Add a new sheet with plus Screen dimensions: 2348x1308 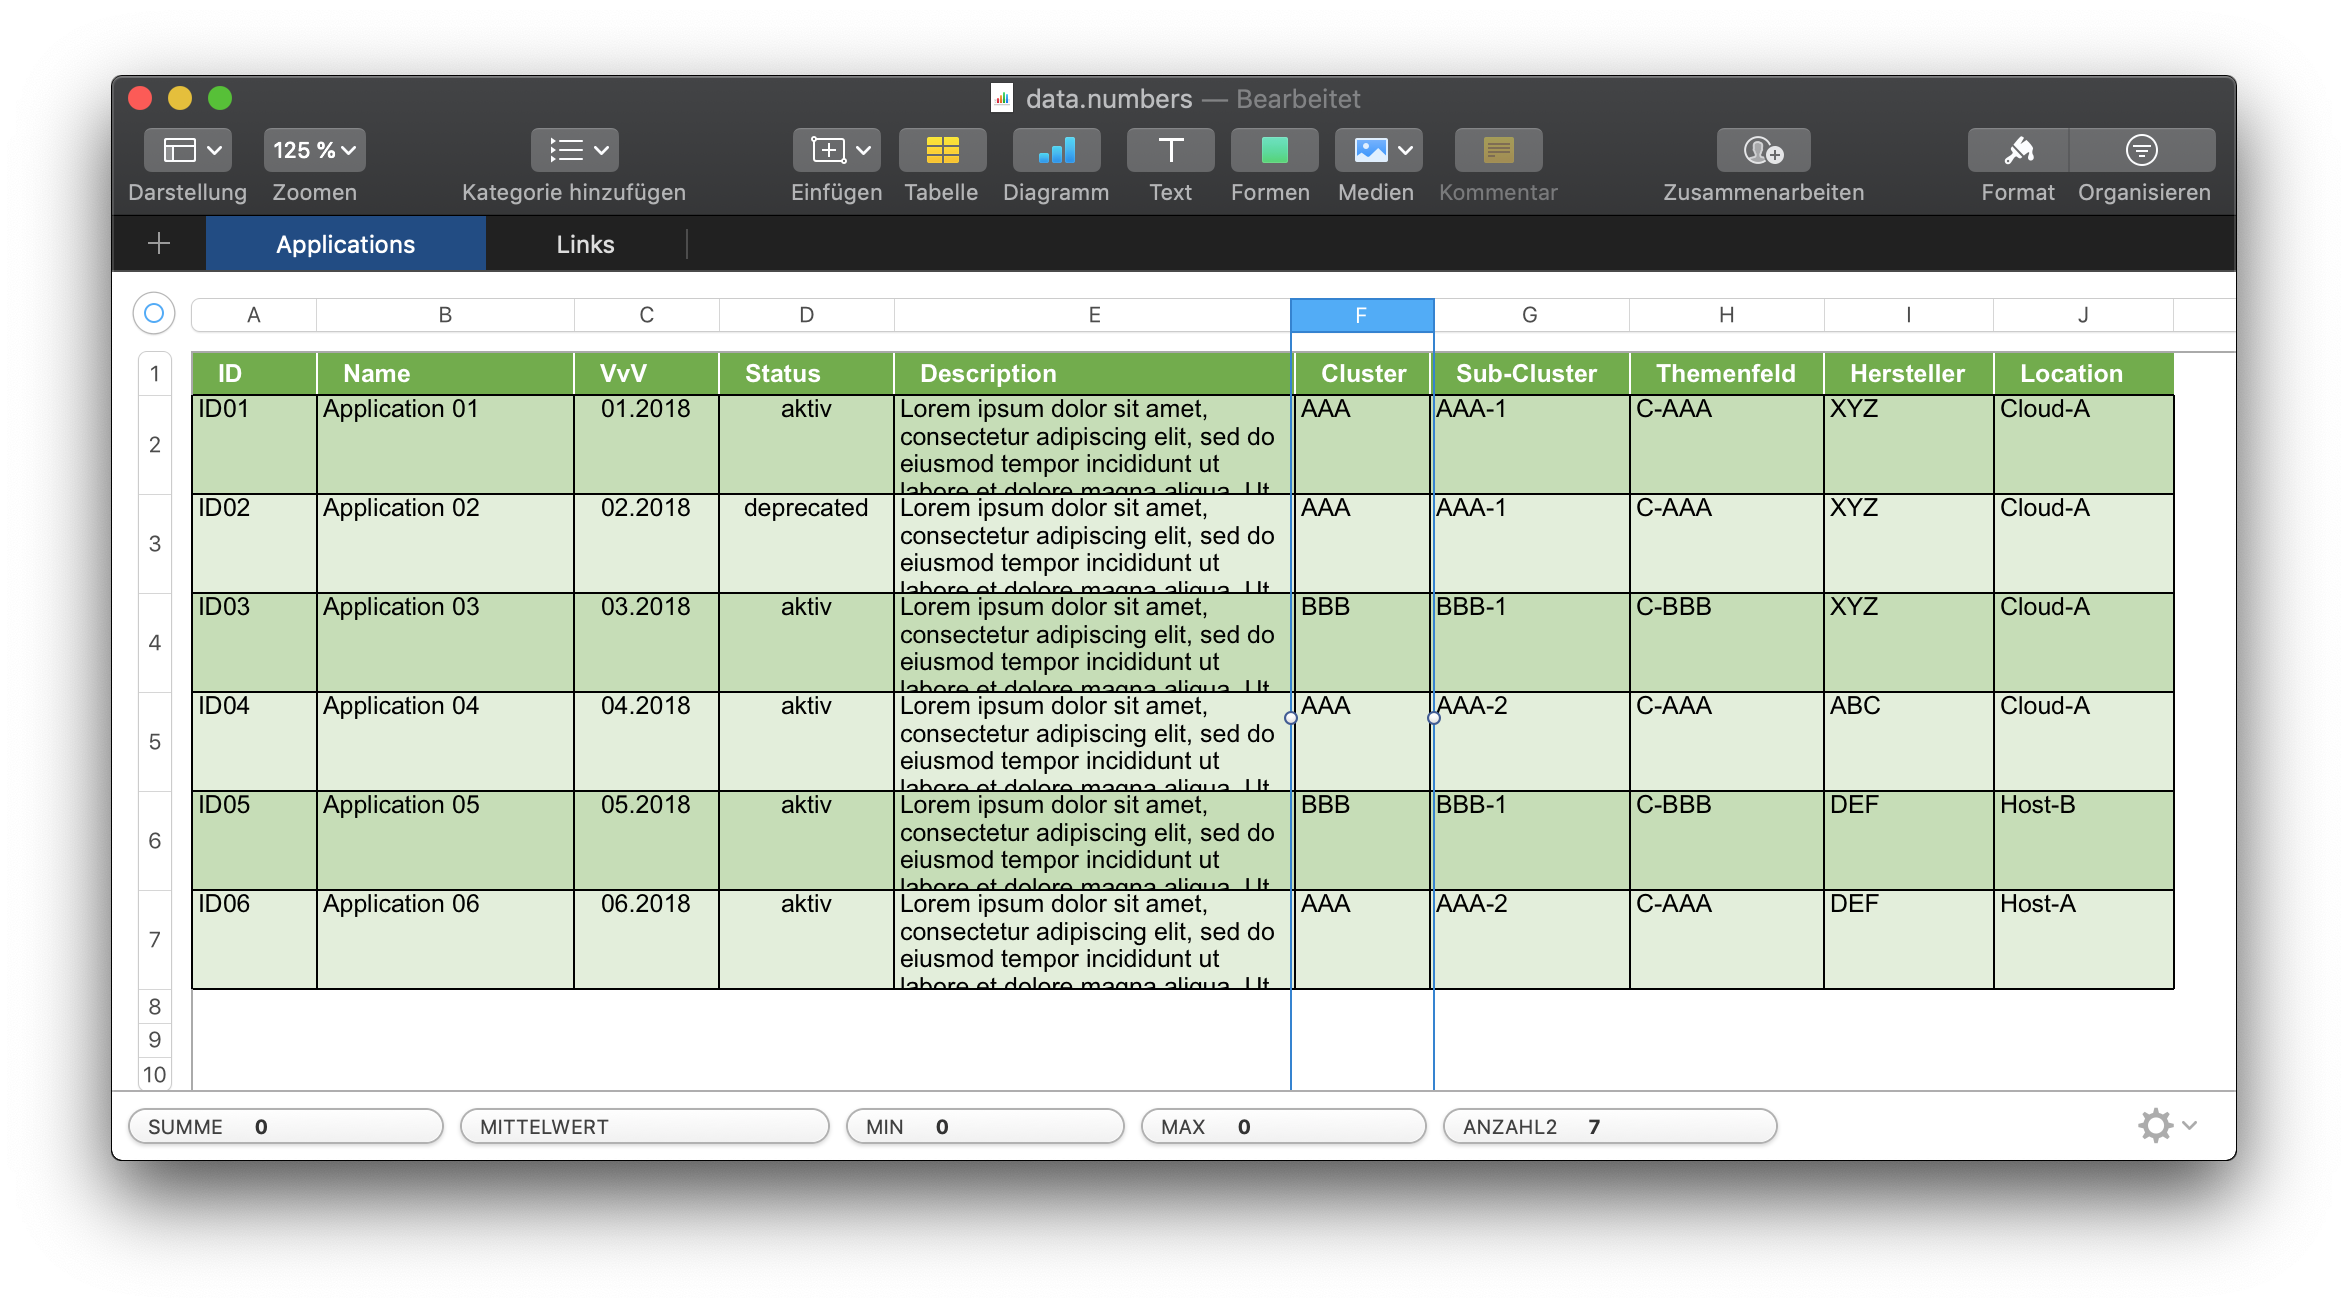tap(159, 243)
